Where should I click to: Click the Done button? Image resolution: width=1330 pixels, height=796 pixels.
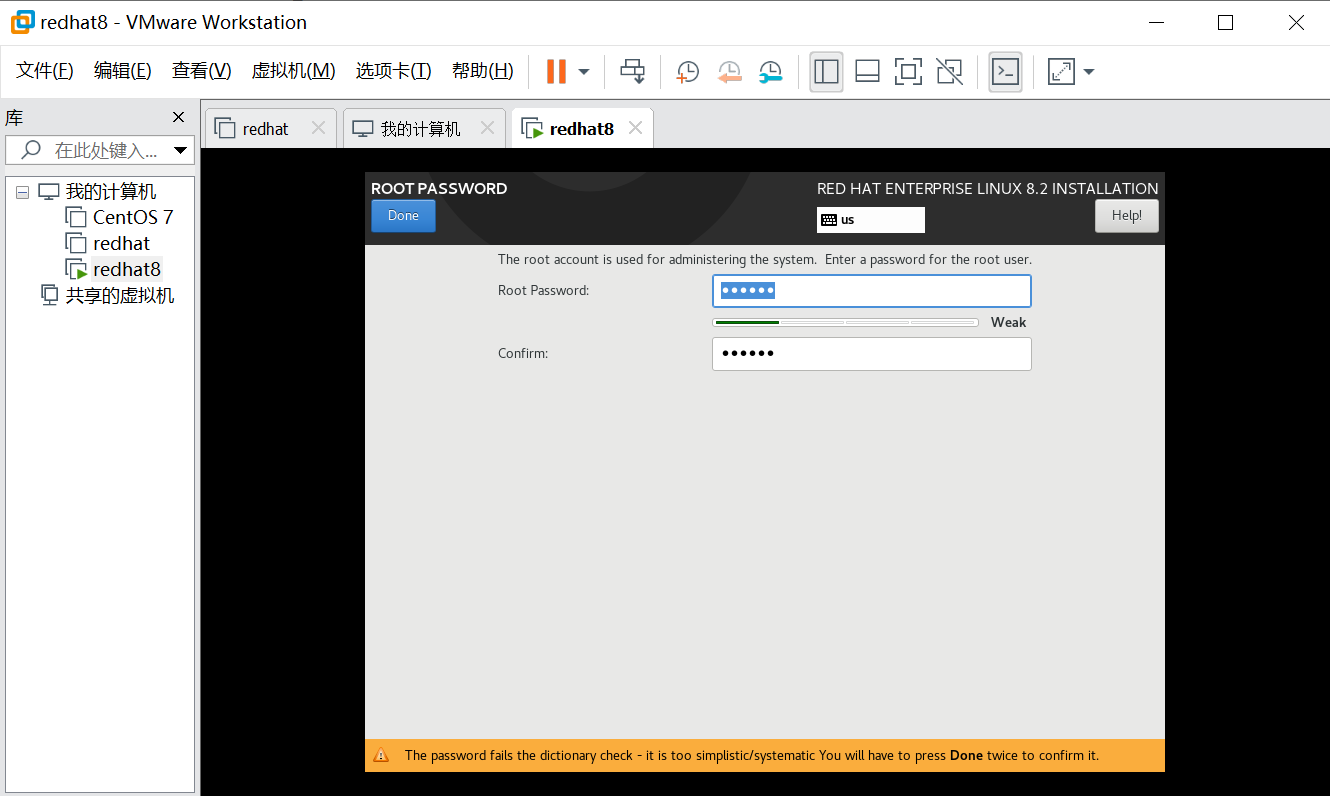[x=403, y=216]
